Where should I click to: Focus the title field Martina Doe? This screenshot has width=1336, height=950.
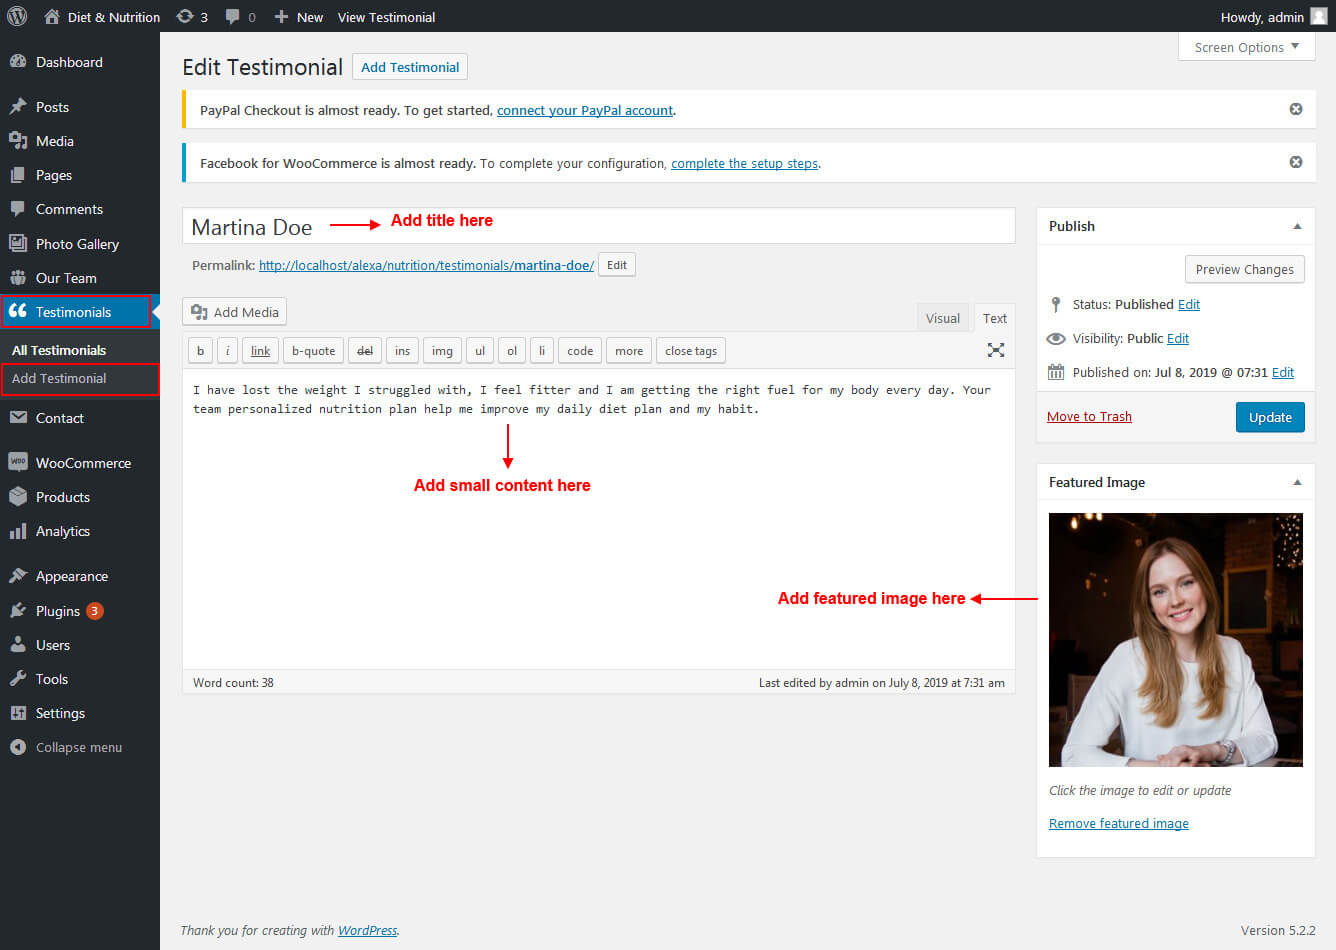598,226
